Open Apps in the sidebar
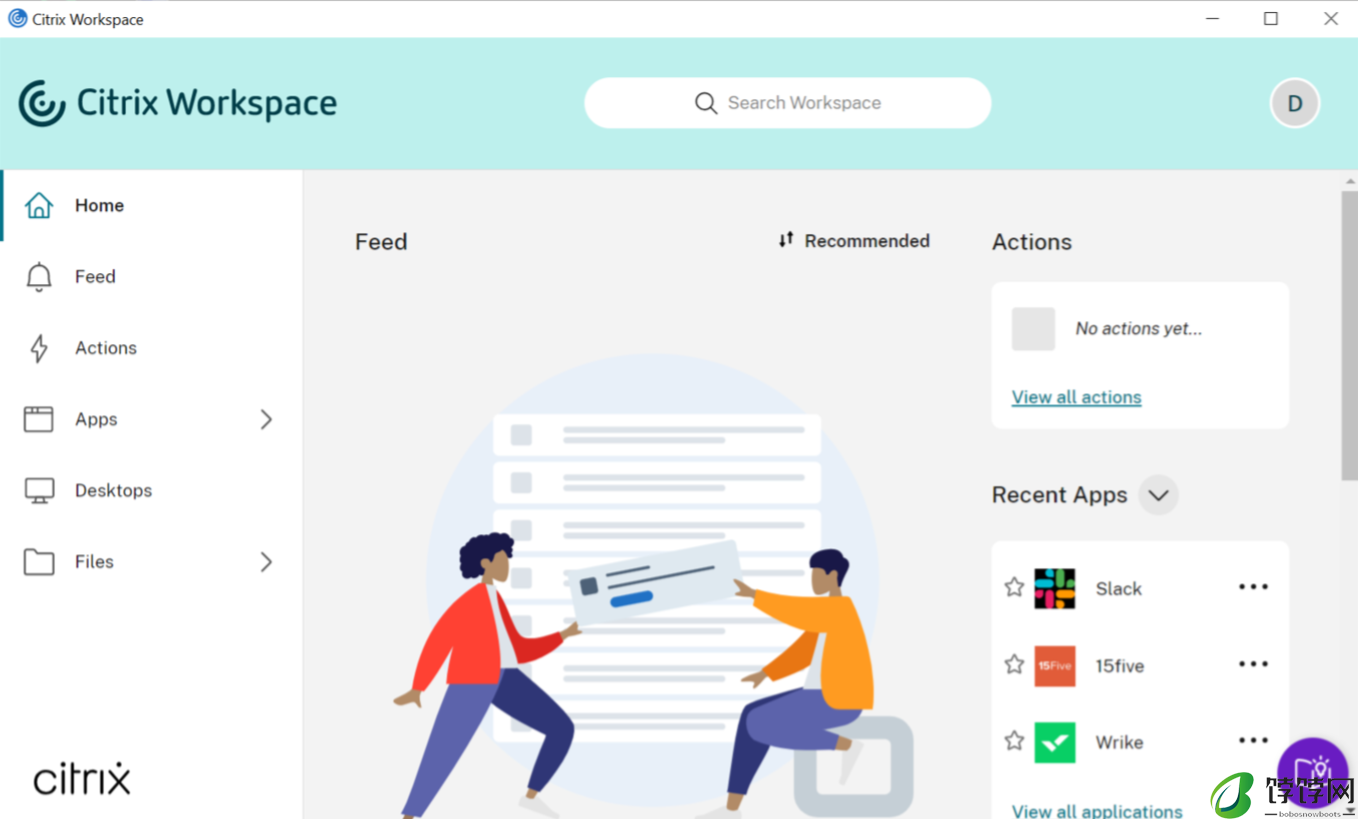The width and height of the screenshot is (1358, 819). (x=151, y=419)
